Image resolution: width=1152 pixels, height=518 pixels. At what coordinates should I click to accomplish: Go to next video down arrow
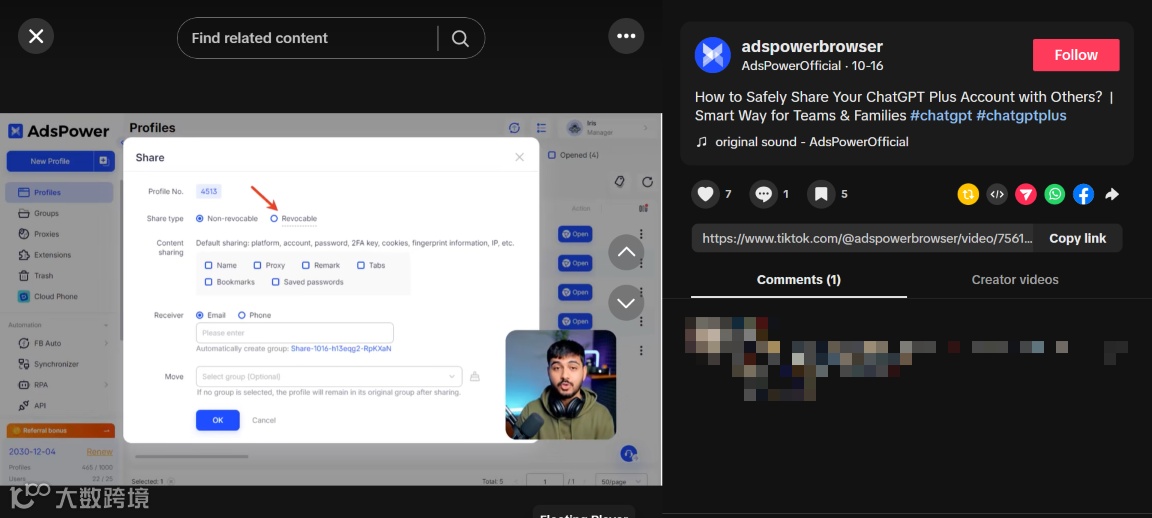(x=626, y=302)
